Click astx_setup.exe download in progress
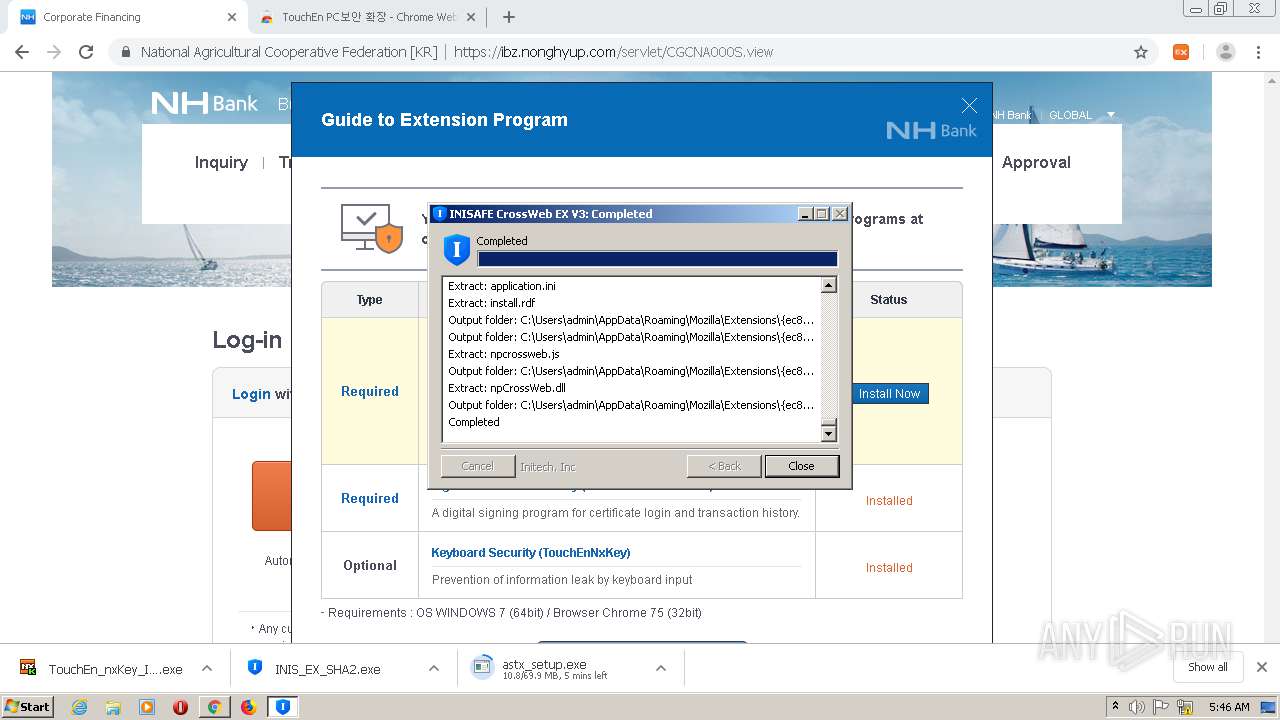Screen dimensions: 1280x720 pos(555,669)
